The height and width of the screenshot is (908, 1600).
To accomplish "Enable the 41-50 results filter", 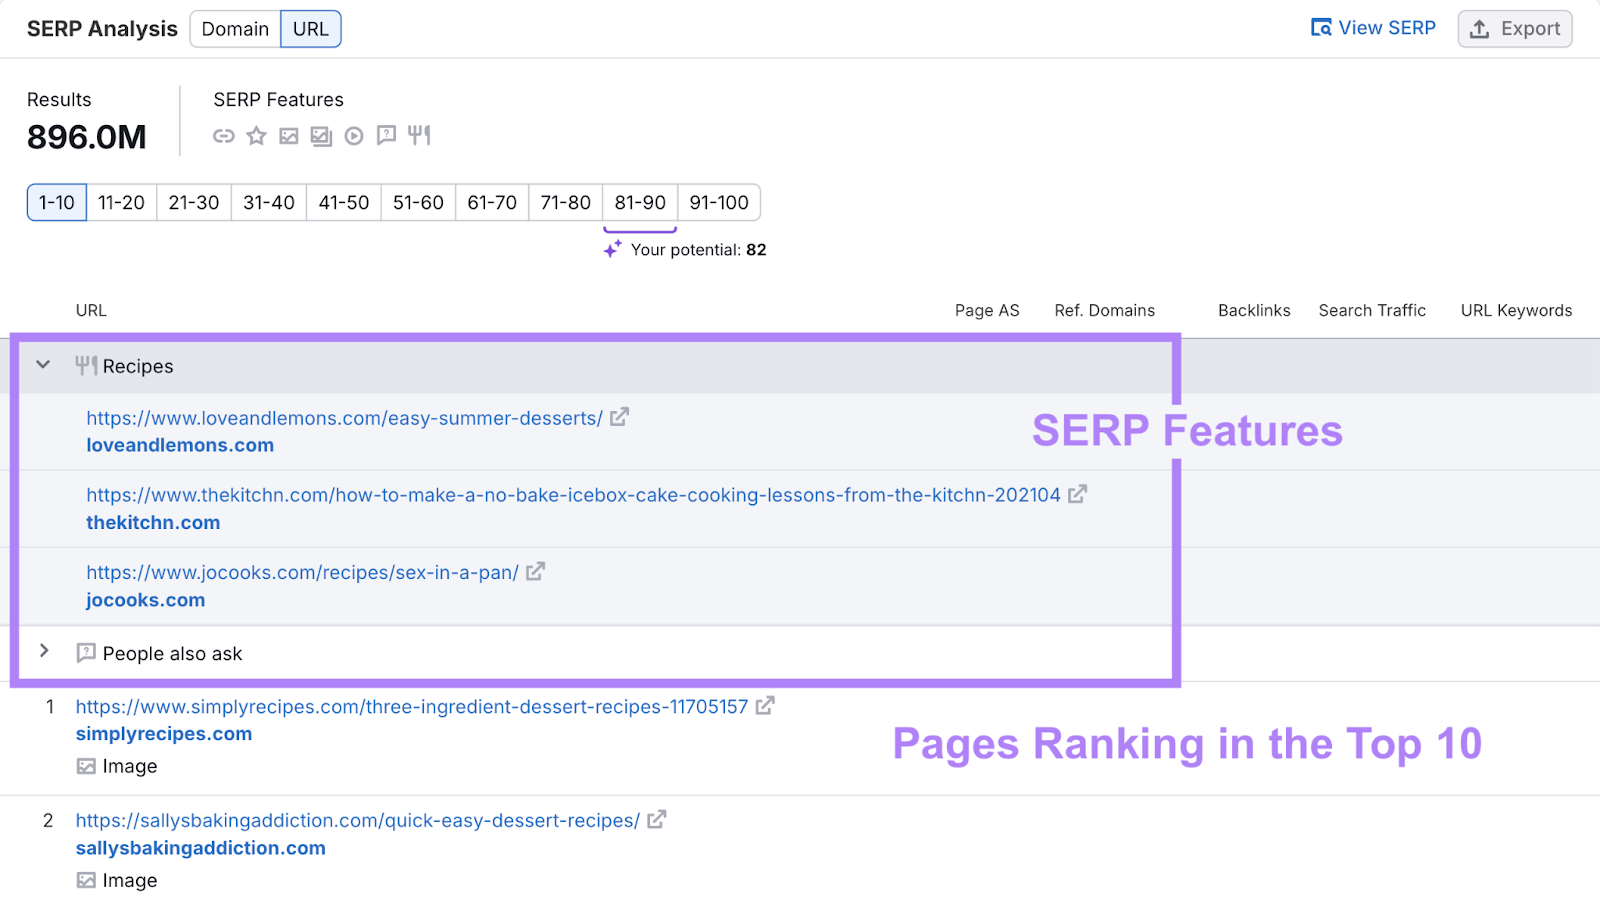I will (x=343, y=202).
